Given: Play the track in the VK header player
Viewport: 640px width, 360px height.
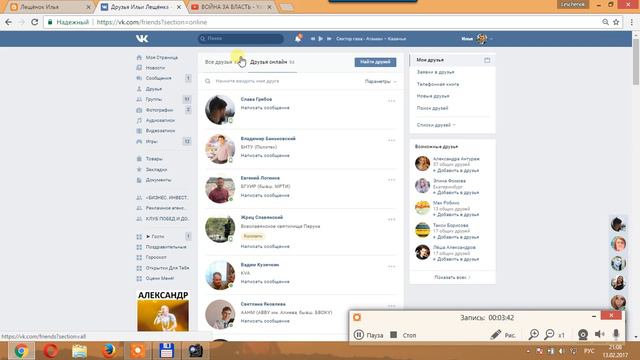Looking at the screenshot, I should coord(321,39).
